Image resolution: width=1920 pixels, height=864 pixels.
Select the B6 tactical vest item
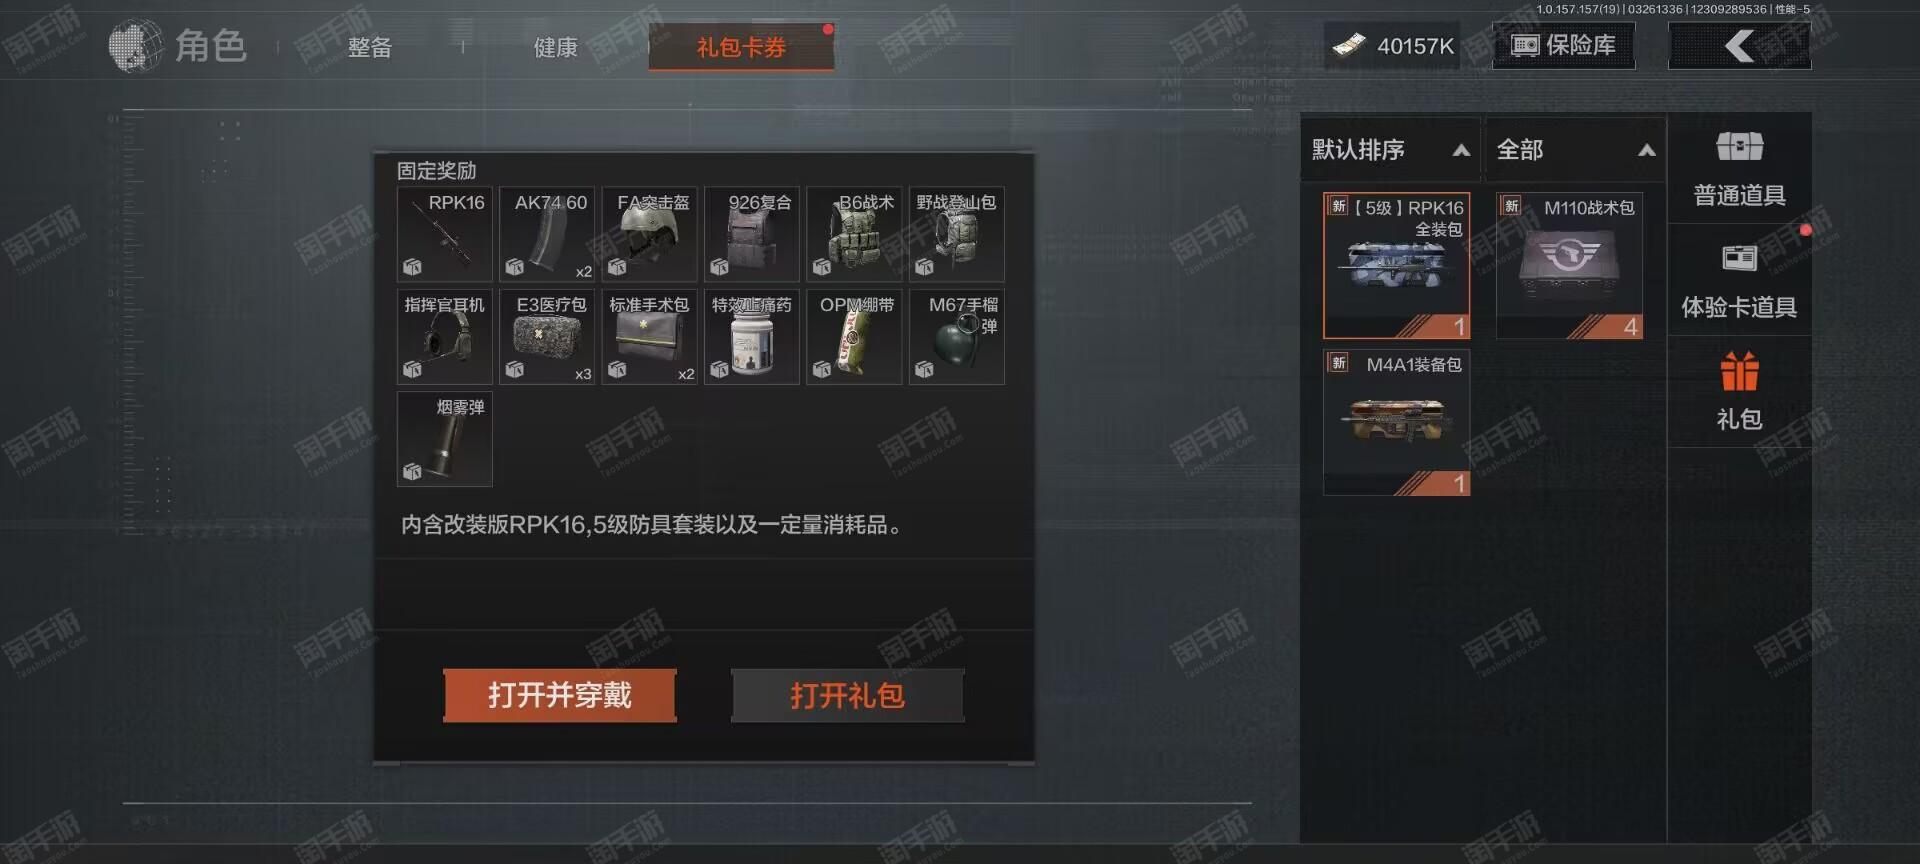pos(855,234)
